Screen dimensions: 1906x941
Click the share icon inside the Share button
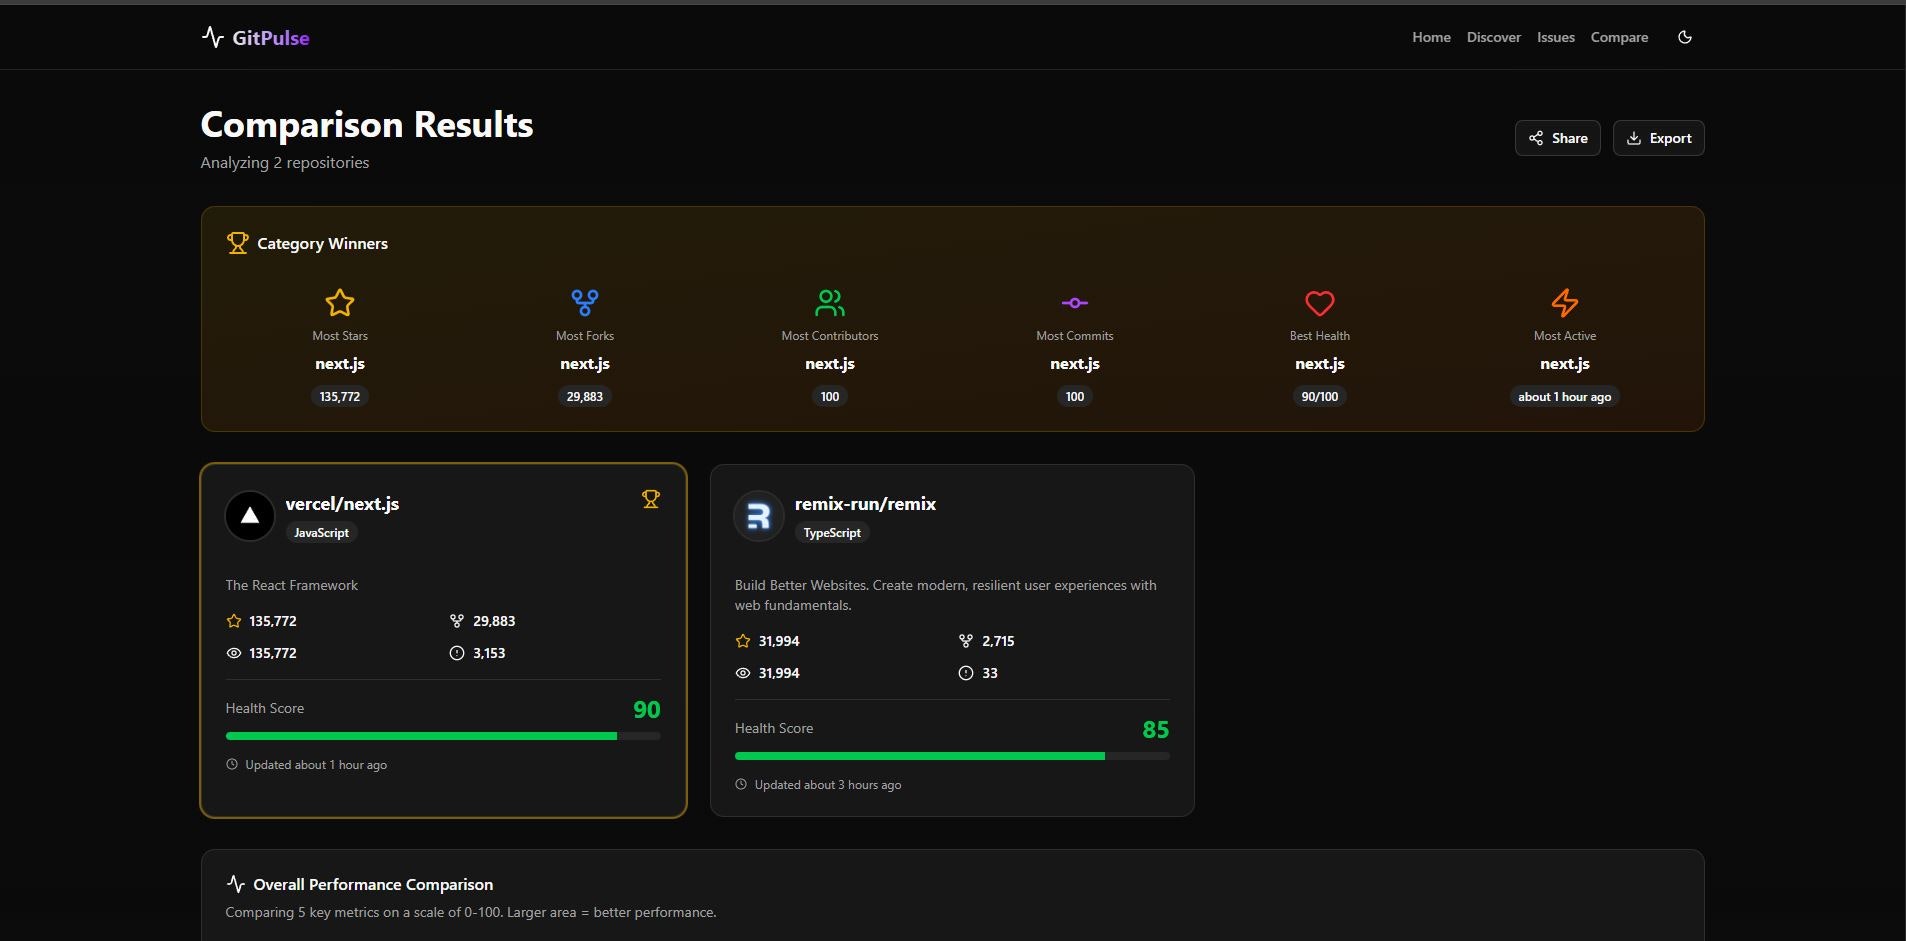1536,138
